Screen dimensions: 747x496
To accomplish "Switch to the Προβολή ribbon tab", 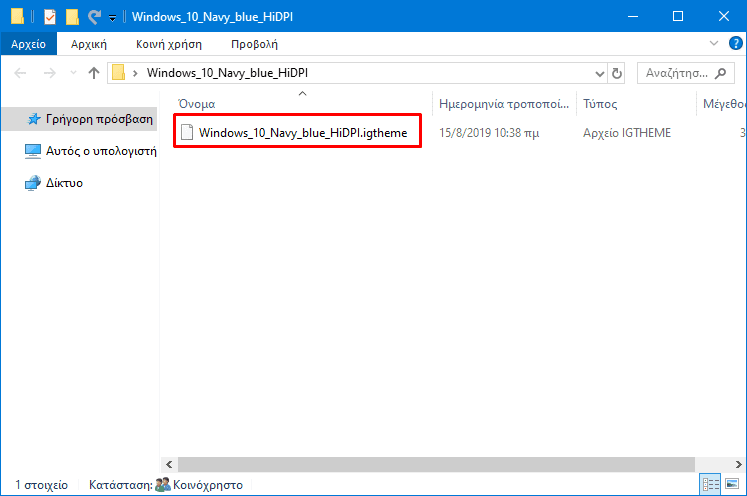I will (254, 44).
